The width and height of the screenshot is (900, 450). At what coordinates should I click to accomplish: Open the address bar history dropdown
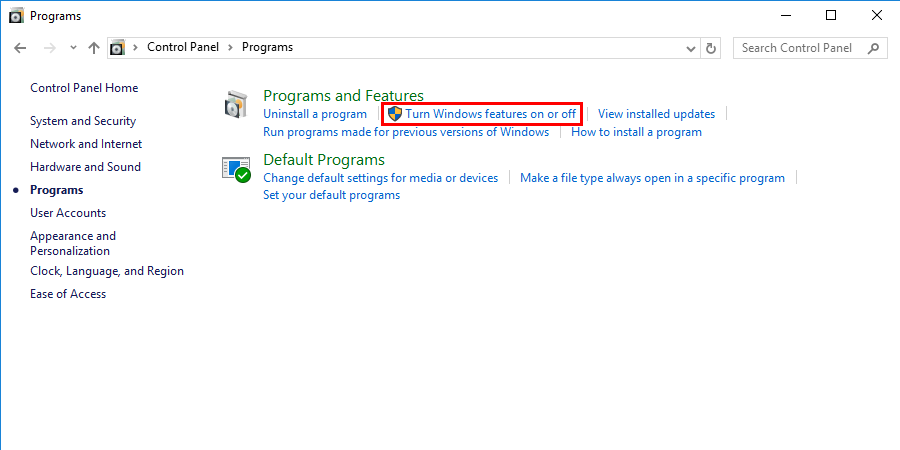click(691, 48)
